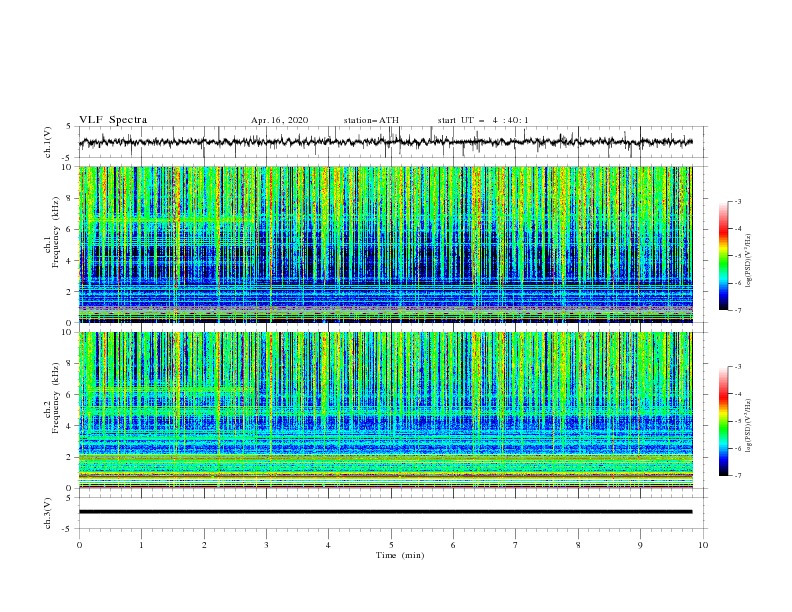The width and height of the screenshot is (792, 612).
Task: Click the time axis tick label "8"
Action: pyautogui.click(x=578, y=545)
